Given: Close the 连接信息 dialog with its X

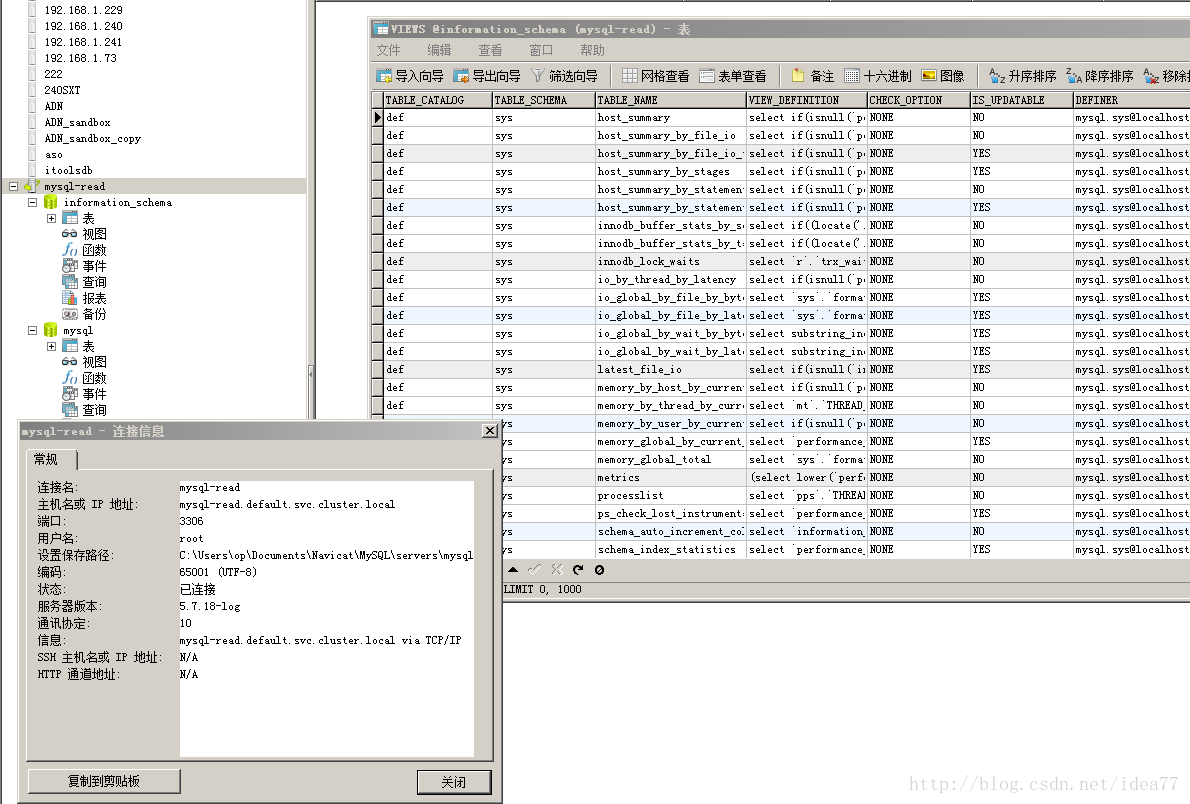Looking at the screenshot, I should (x=490, y=430).
